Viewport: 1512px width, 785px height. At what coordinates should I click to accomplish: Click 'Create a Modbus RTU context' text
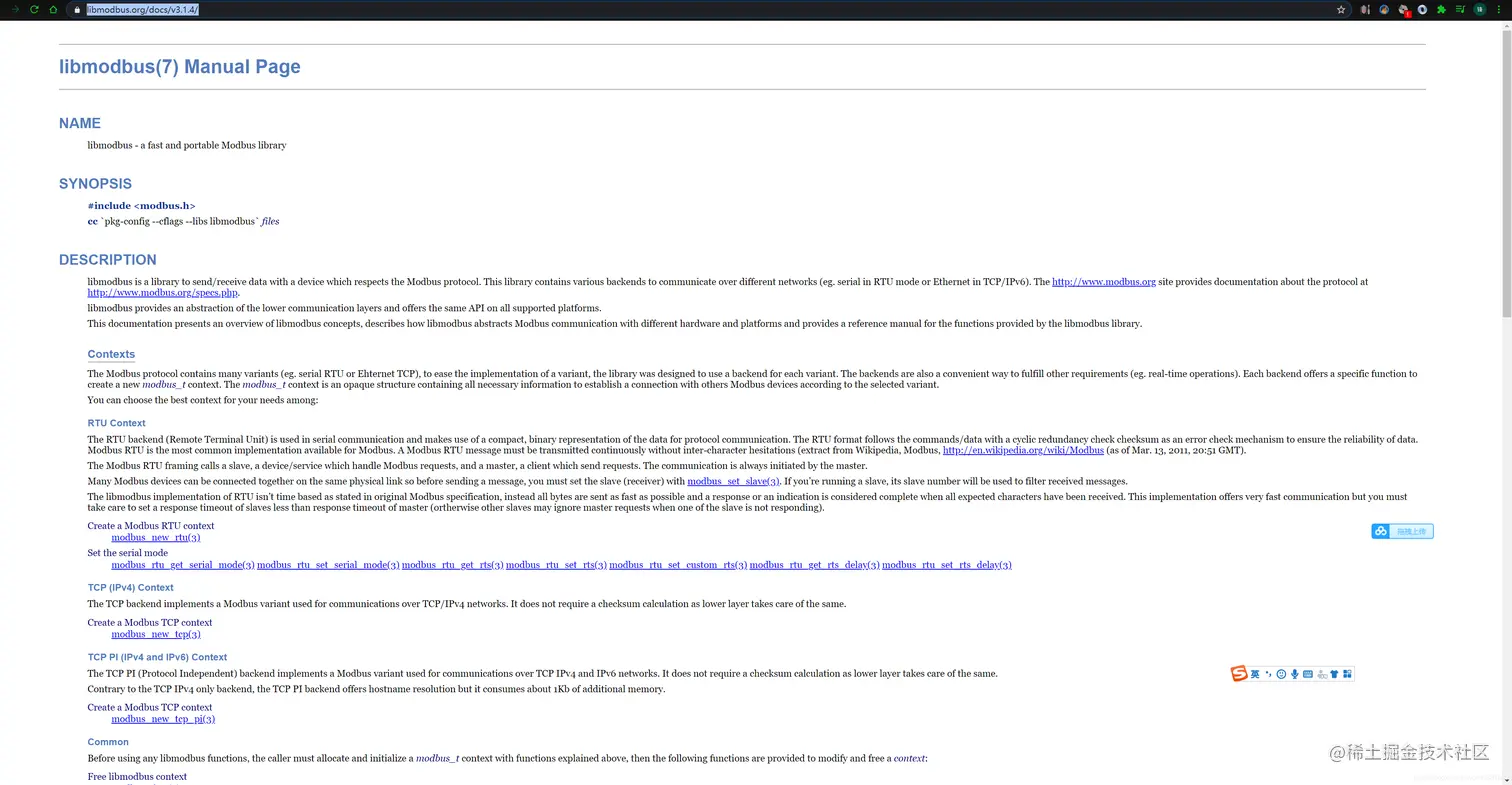(151, 526)
